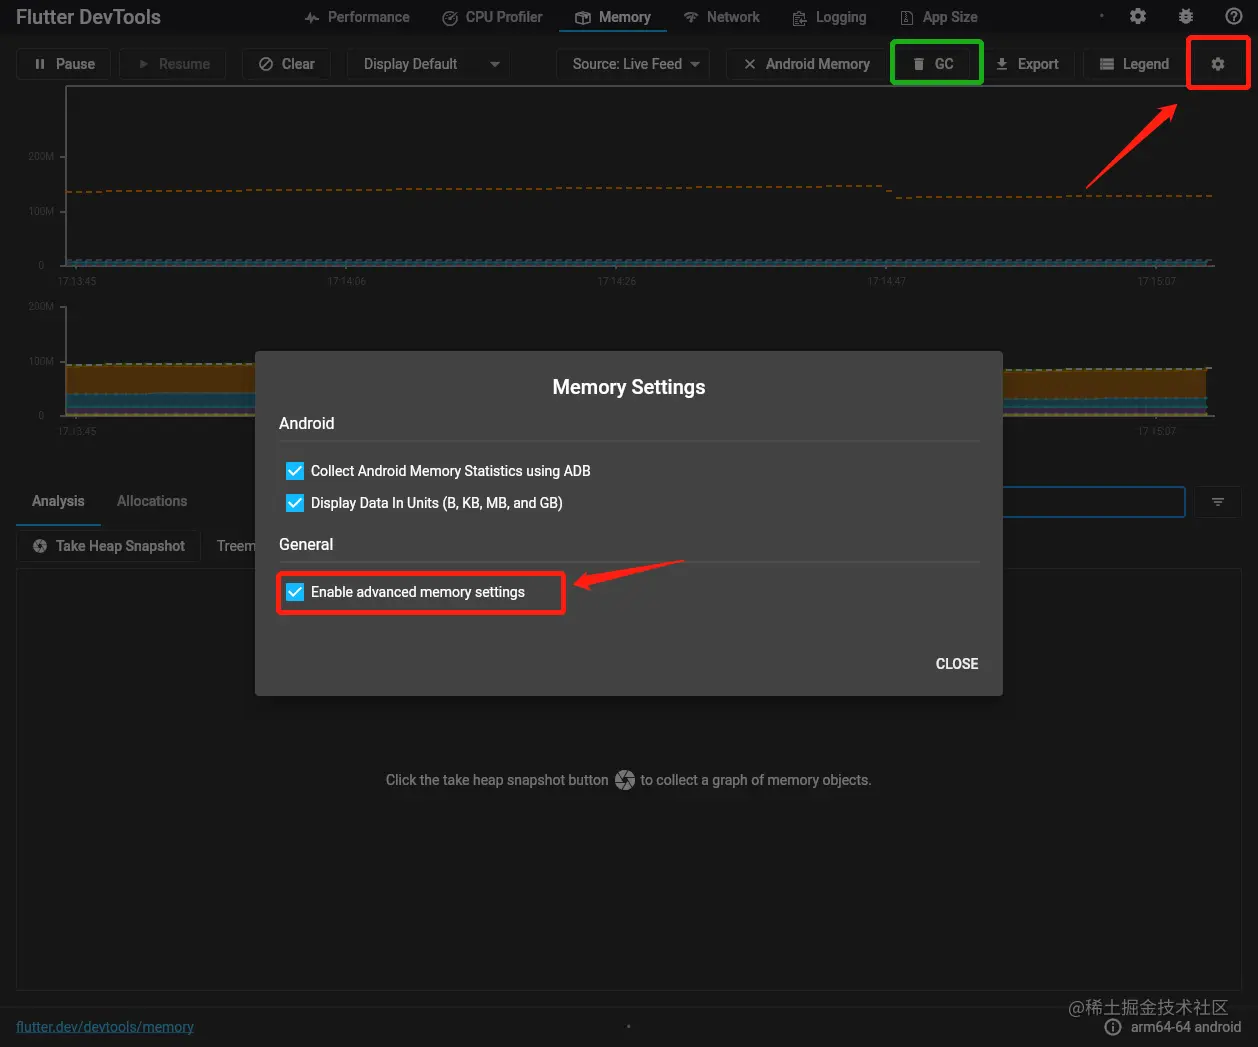Viewport: 1258px width, 1047px height.
Task: Select the Memory tab
Action: coord(612,17)
